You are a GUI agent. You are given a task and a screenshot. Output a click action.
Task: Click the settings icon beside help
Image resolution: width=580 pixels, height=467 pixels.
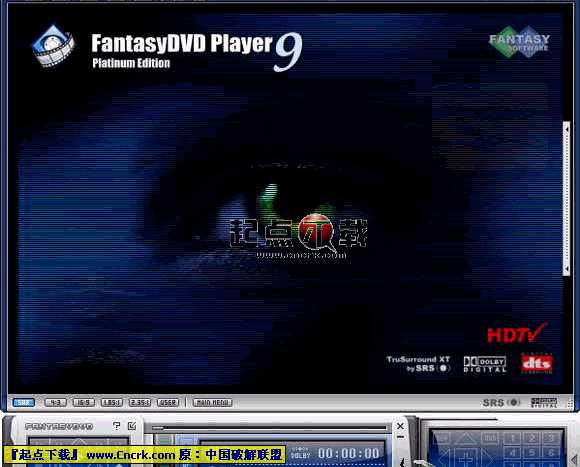[132, 426]
